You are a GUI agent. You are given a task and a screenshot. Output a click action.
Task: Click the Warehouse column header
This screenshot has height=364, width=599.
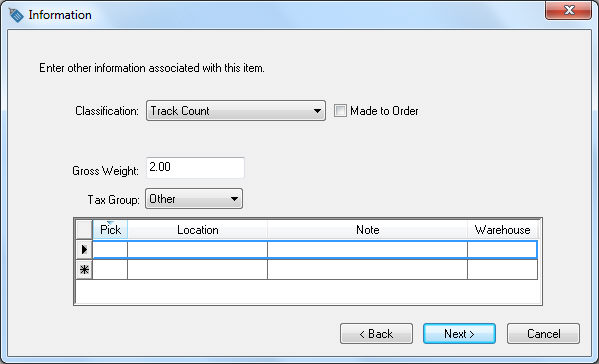502,230
